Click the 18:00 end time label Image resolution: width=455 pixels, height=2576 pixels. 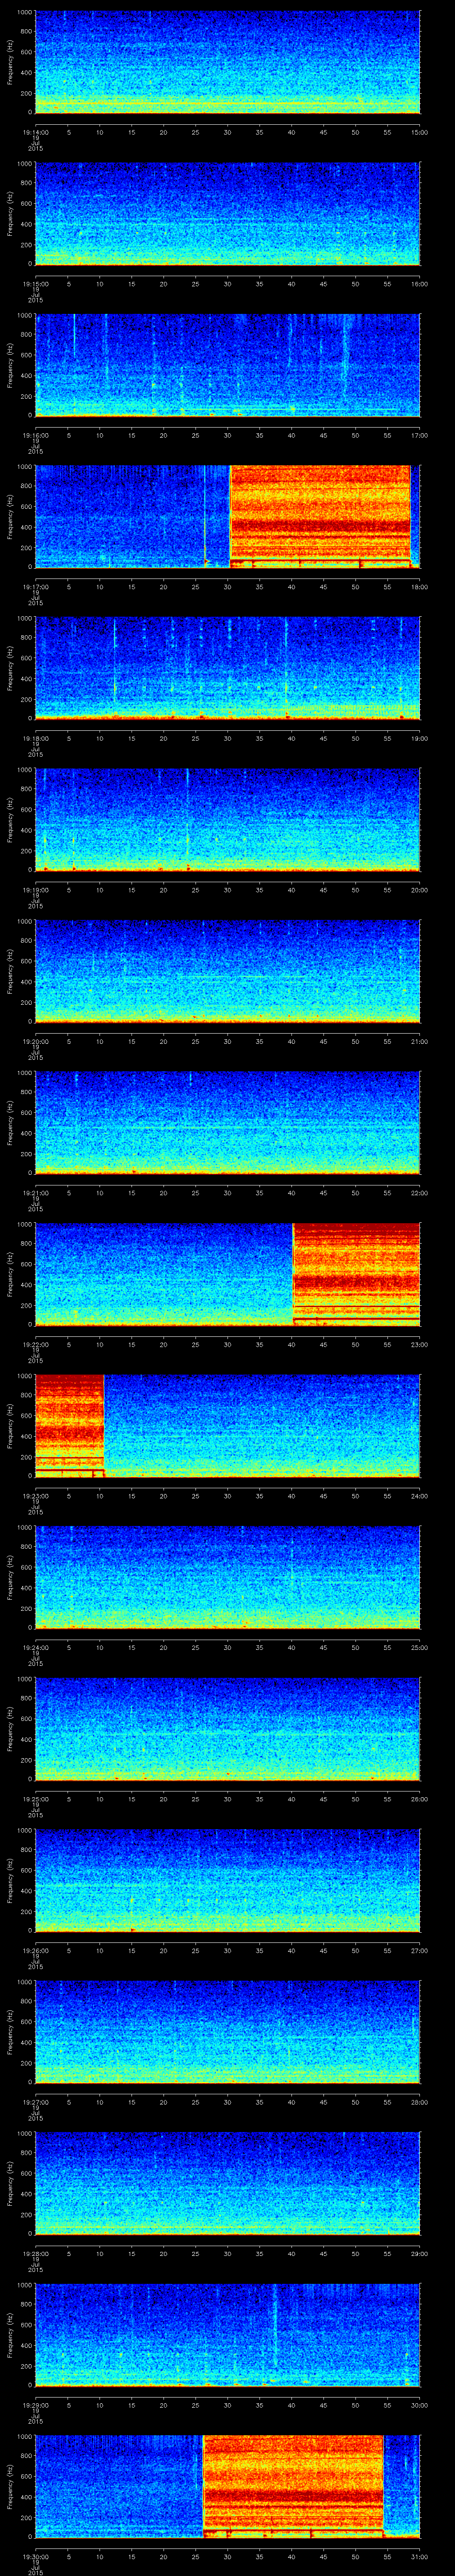pyautogui.click(x=419, y=587)
